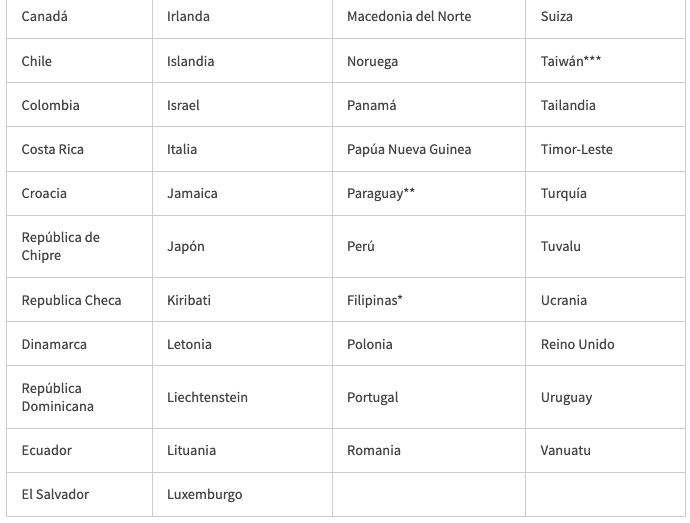Select the Vanuatu cell
The height and width of the screenshot is (523, 690).
point(566,450)
